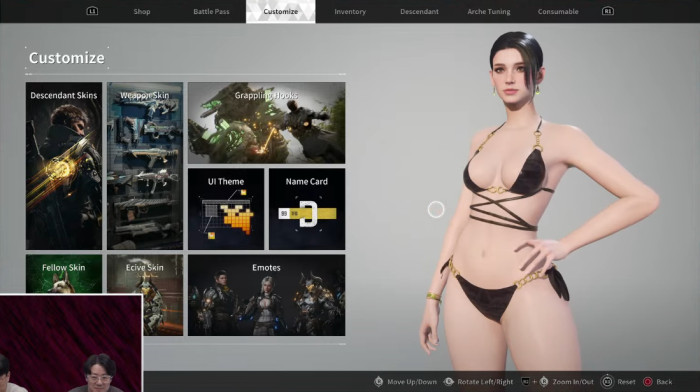The image size is (700, 392).
Task: Click the Move Up/Down stick icon
Action: [x=379, y=382]
